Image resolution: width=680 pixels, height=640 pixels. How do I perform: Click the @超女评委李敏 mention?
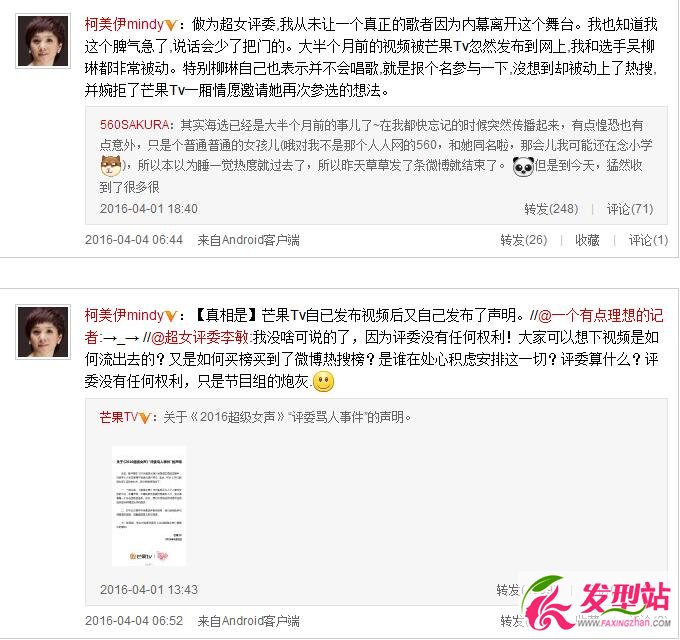point(201,337)
